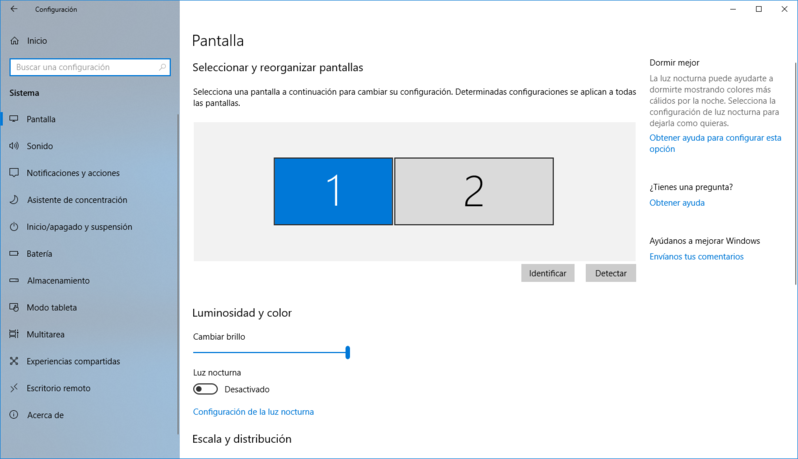Click the Escritorio remoto icon
The width and height of the screenshot is (798, 459).
coord(14,388)
